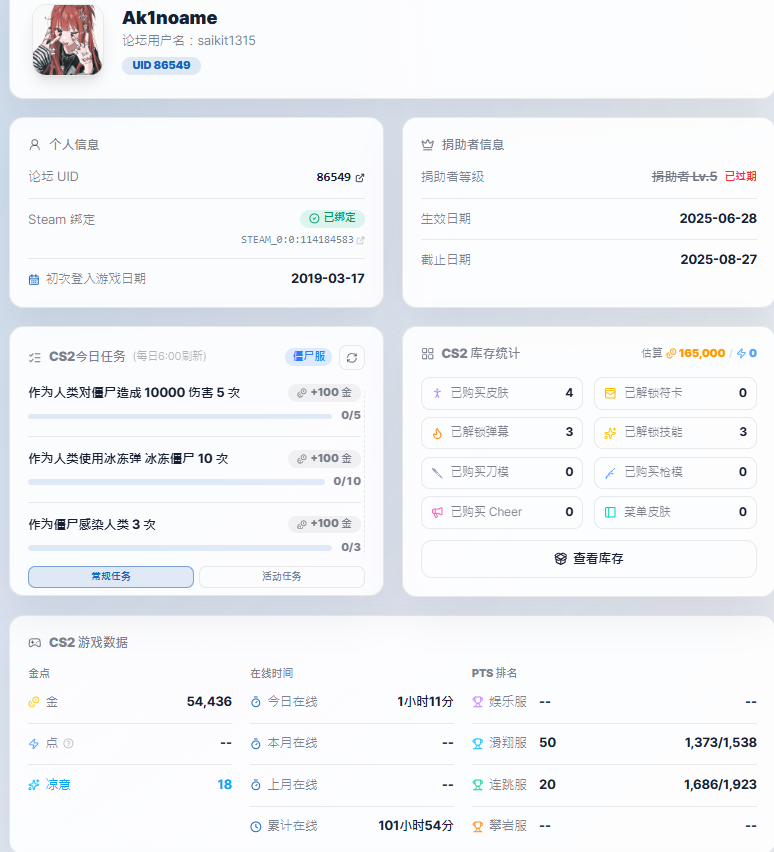
Task: Click the lightning icon beside 点
Action: [34, 743]
